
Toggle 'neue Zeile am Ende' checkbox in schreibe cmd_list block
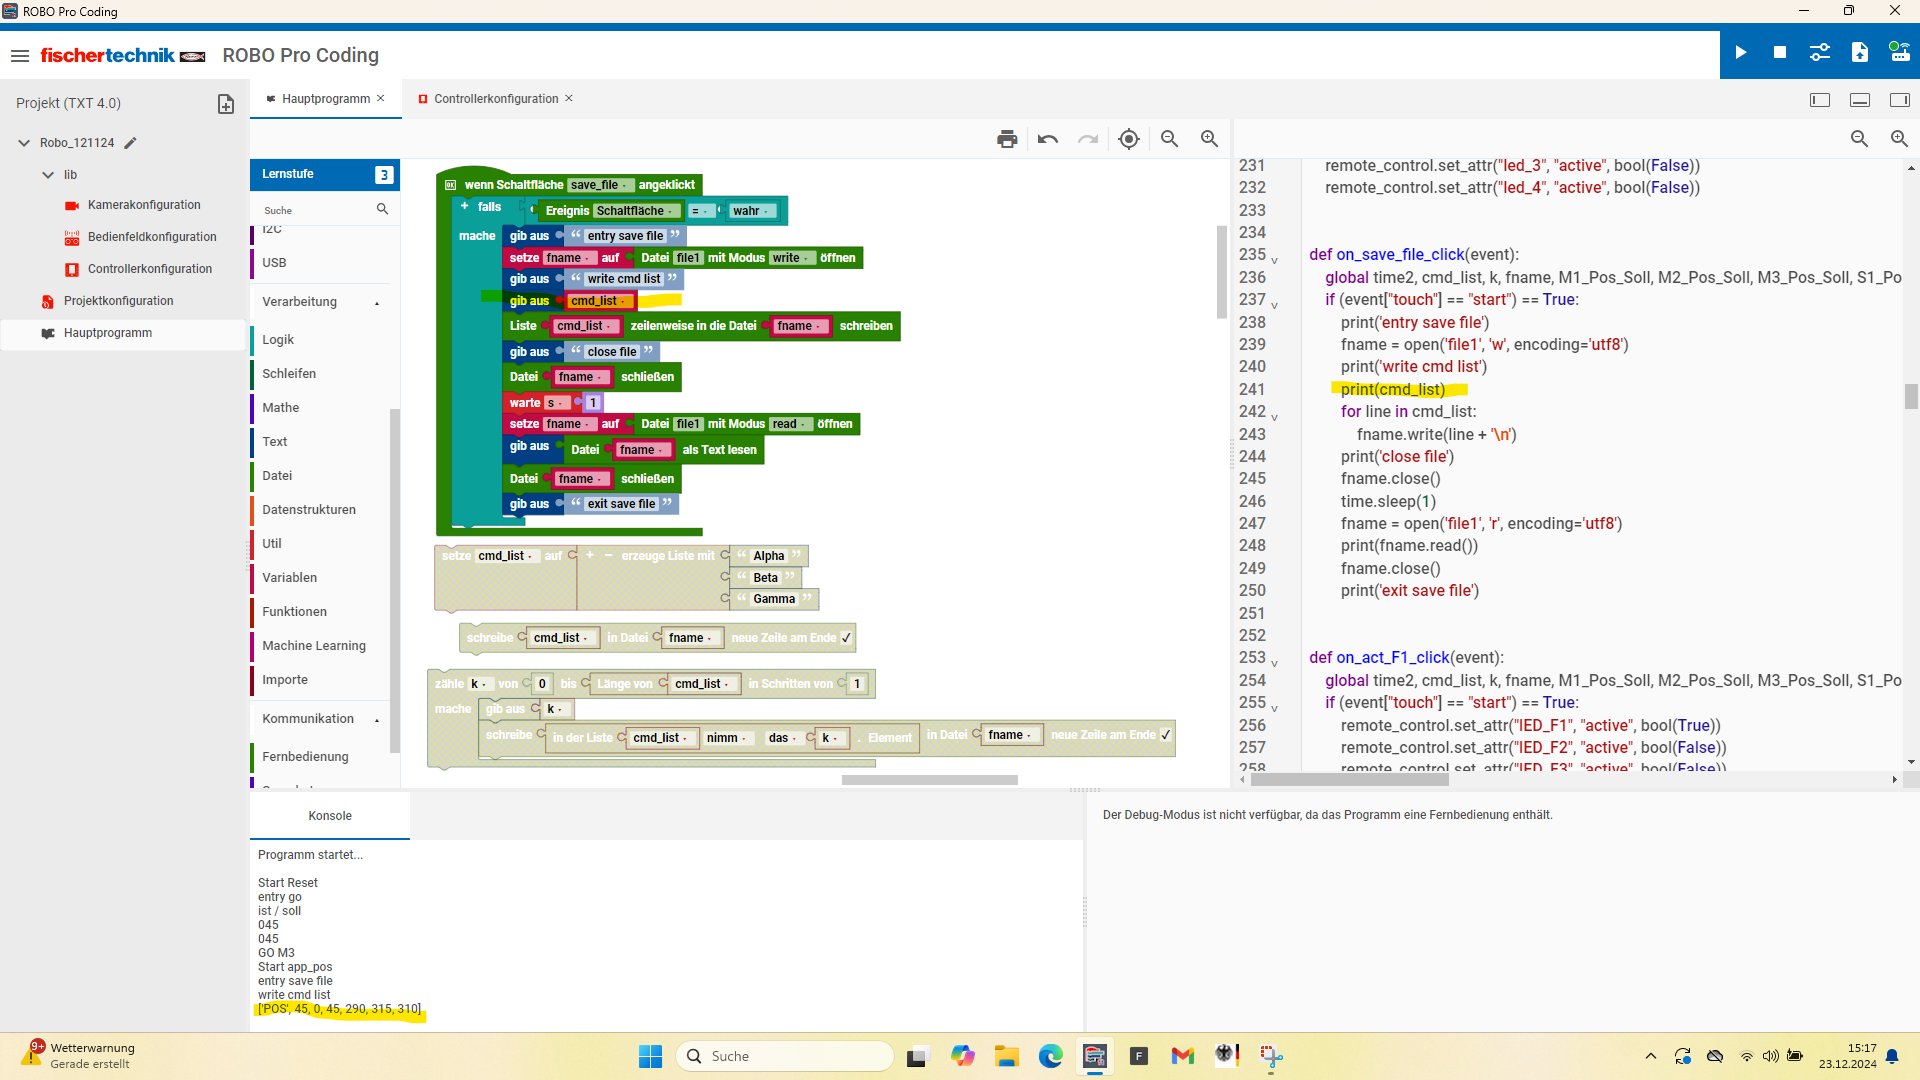coord(846,638)
